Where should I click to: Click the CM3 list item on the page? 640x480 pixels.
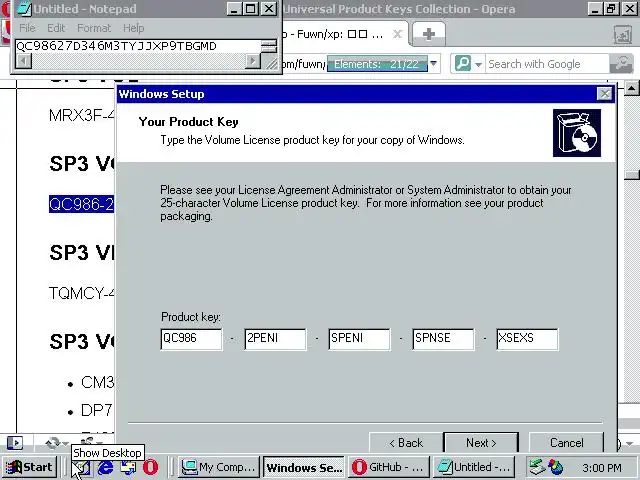[97, 382]
